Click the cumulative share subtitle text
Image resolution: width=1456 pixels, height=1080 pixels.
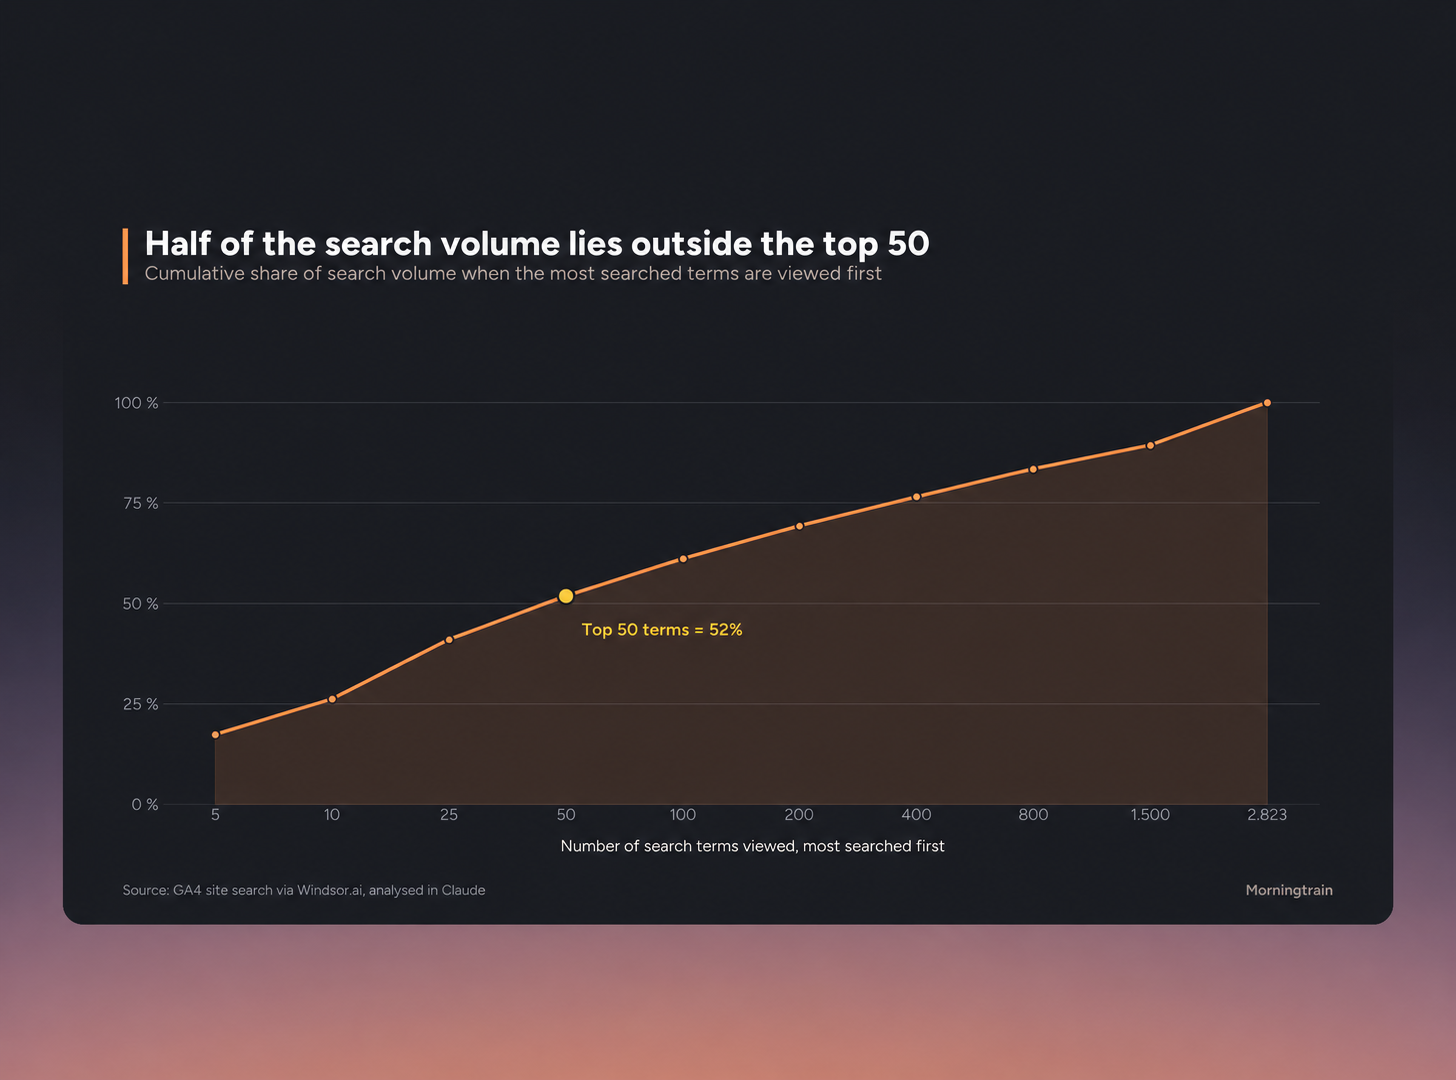click(x=513, y=274)
